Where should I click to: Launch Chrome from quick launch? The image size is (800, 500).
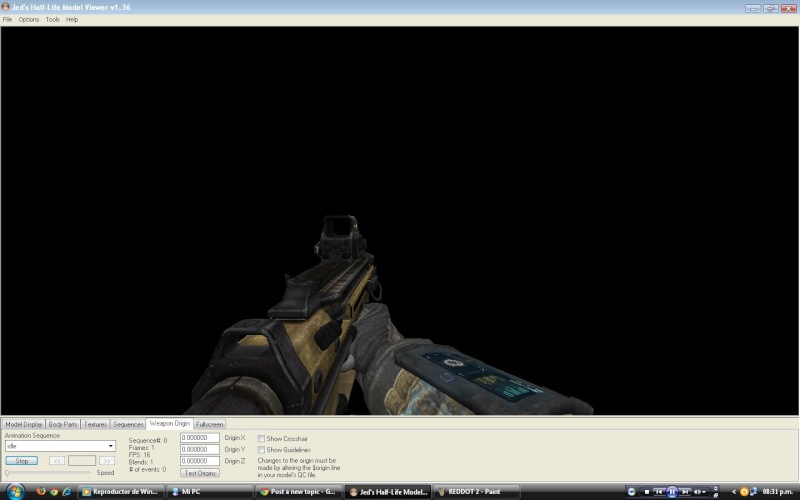click(54, 492)
